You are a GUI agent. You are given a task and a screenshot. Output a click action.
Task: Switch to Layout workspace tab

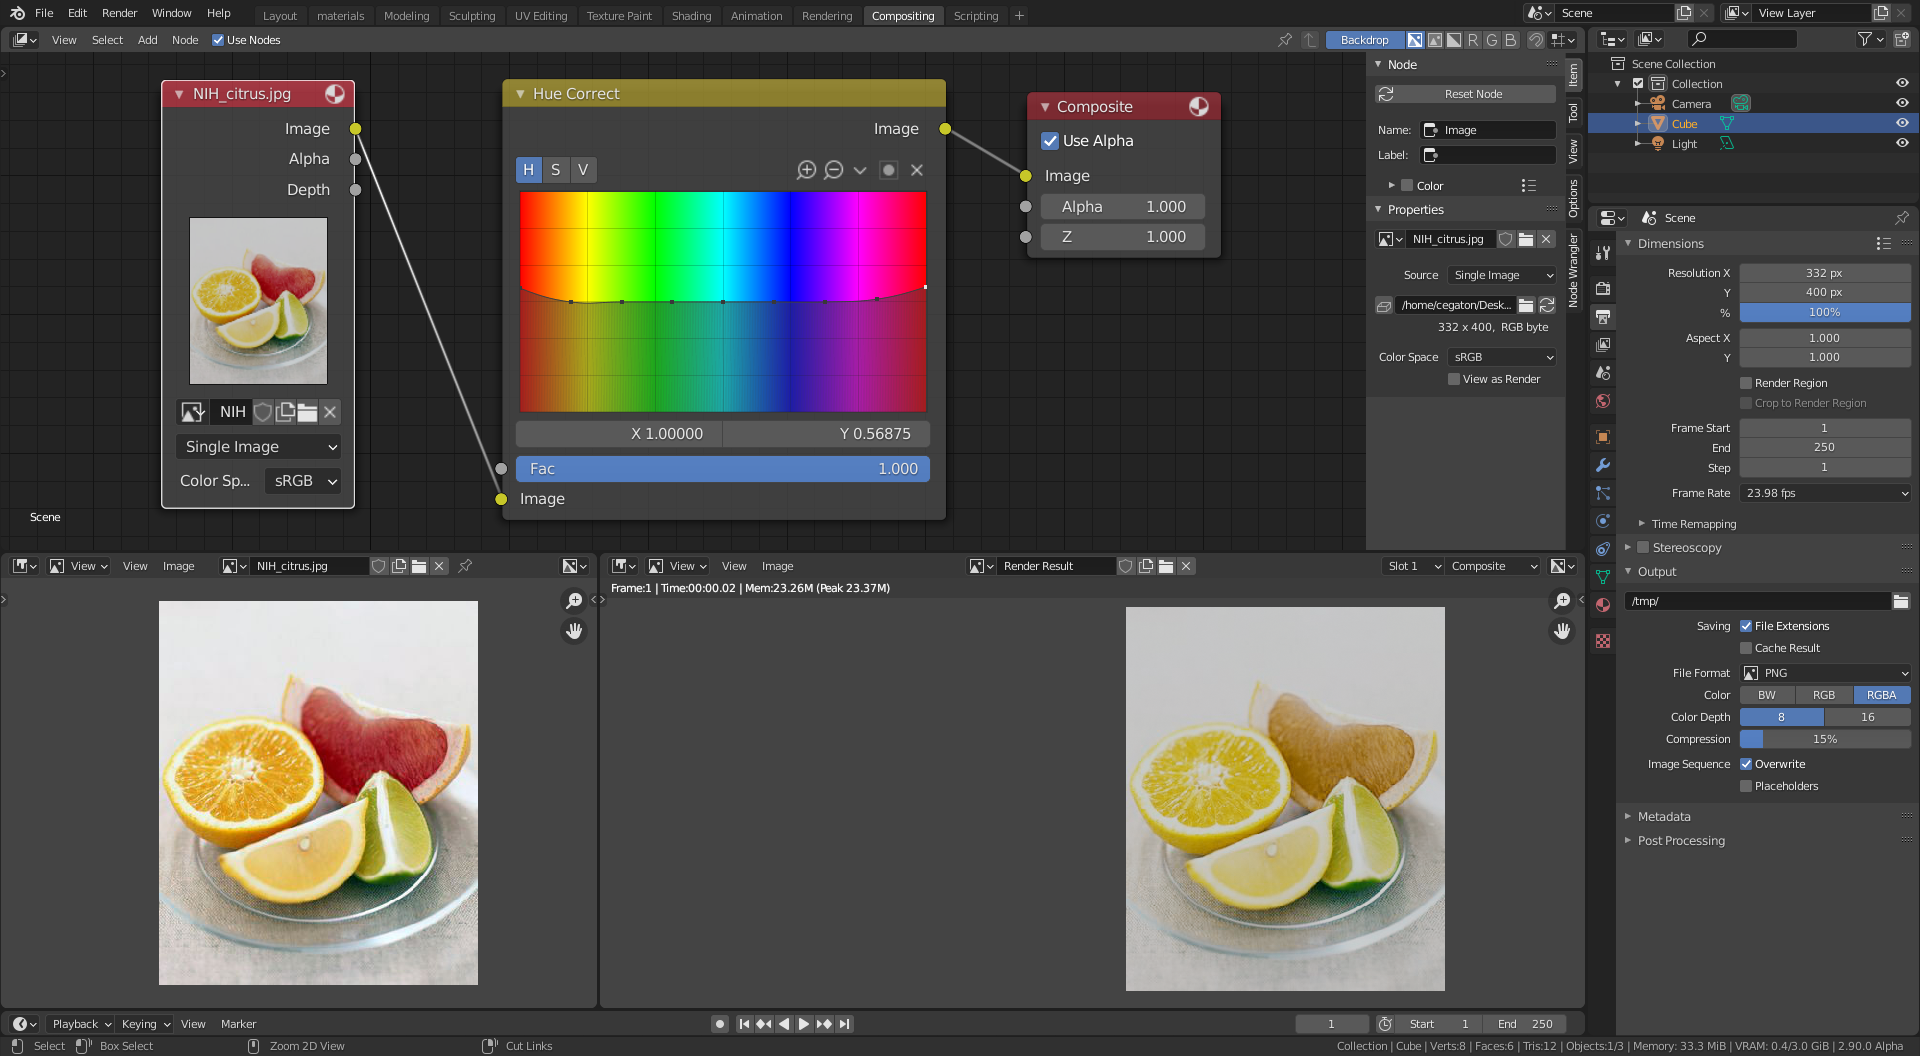click(x=280, y=16)
